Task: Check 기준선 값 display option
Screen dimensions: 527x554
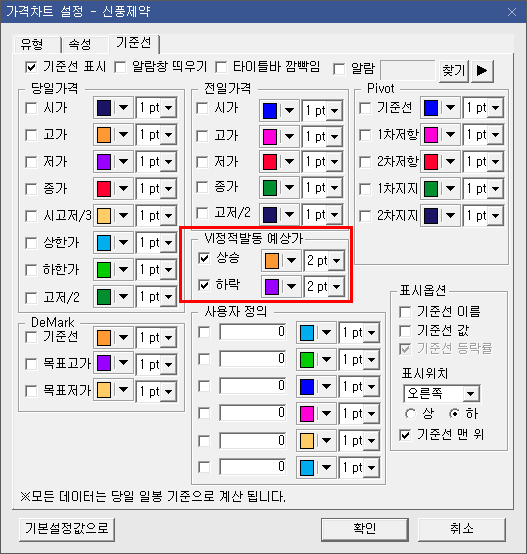Action: (405, 331)
